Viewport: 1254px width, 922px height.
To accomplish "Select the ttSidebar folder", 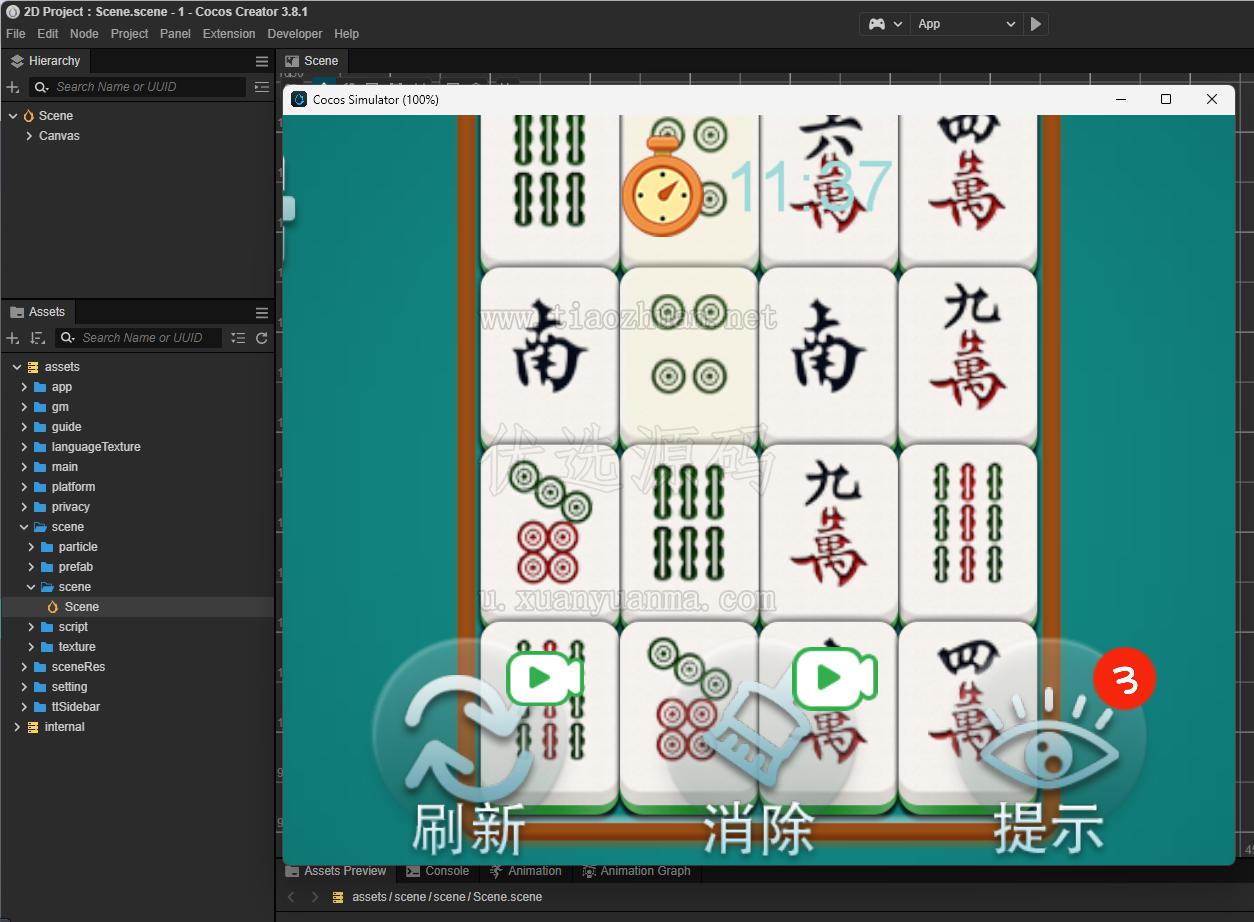I will [x=75, y=707].
